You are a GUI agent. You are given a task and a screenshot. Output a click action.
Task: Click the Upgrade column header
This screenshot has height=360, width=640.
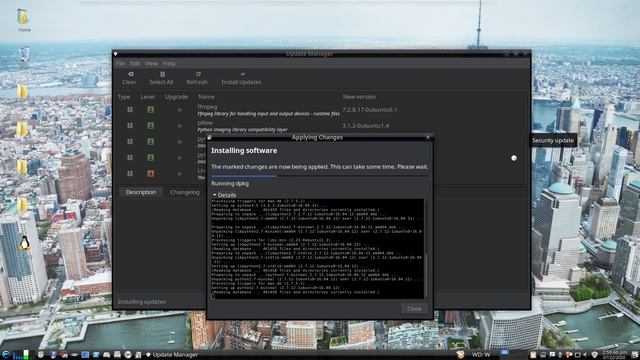tap(176, 97)
